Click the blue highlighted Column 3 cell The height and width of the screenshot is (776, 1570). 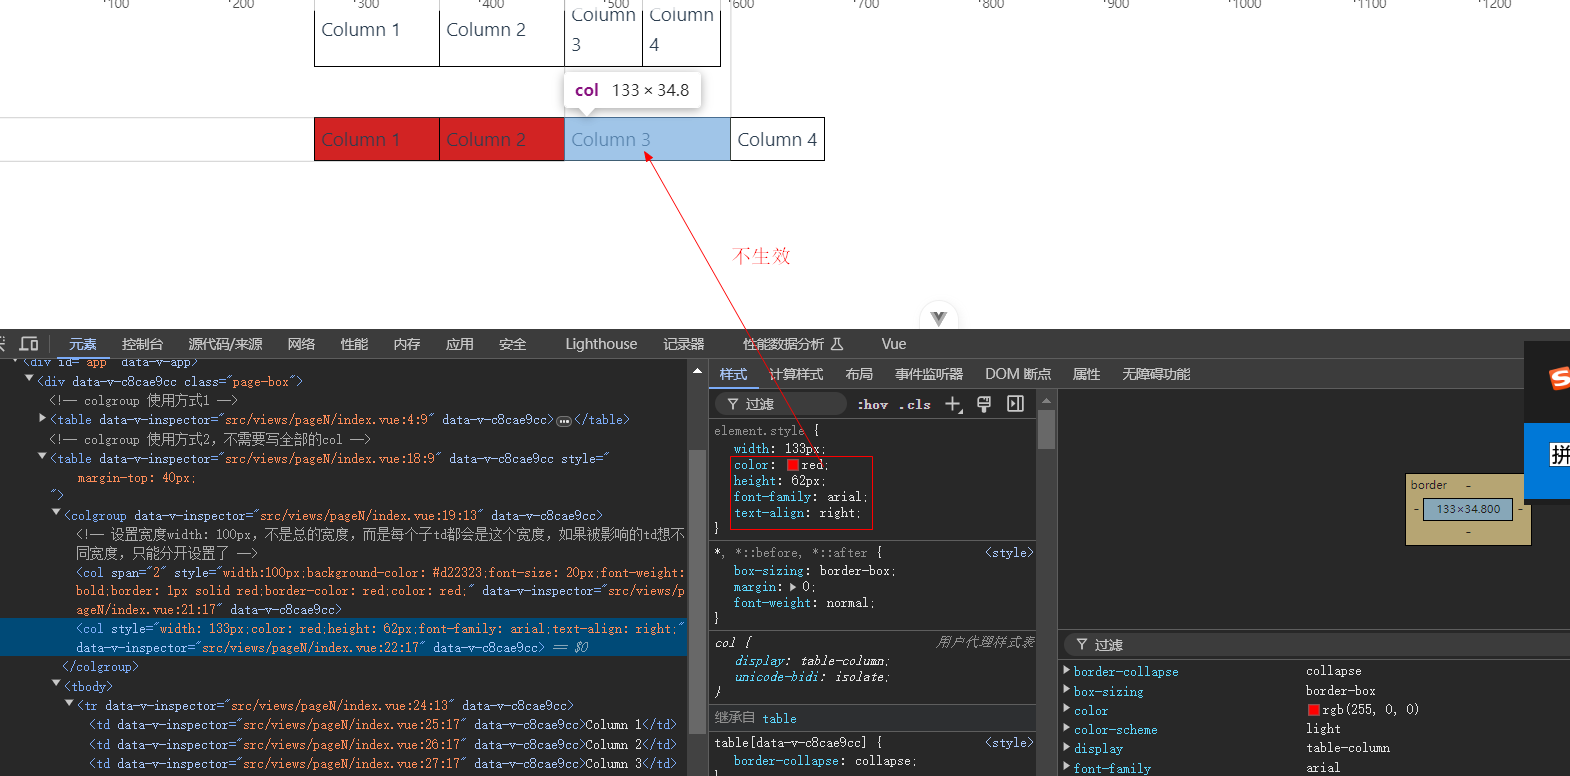point(647,139)
